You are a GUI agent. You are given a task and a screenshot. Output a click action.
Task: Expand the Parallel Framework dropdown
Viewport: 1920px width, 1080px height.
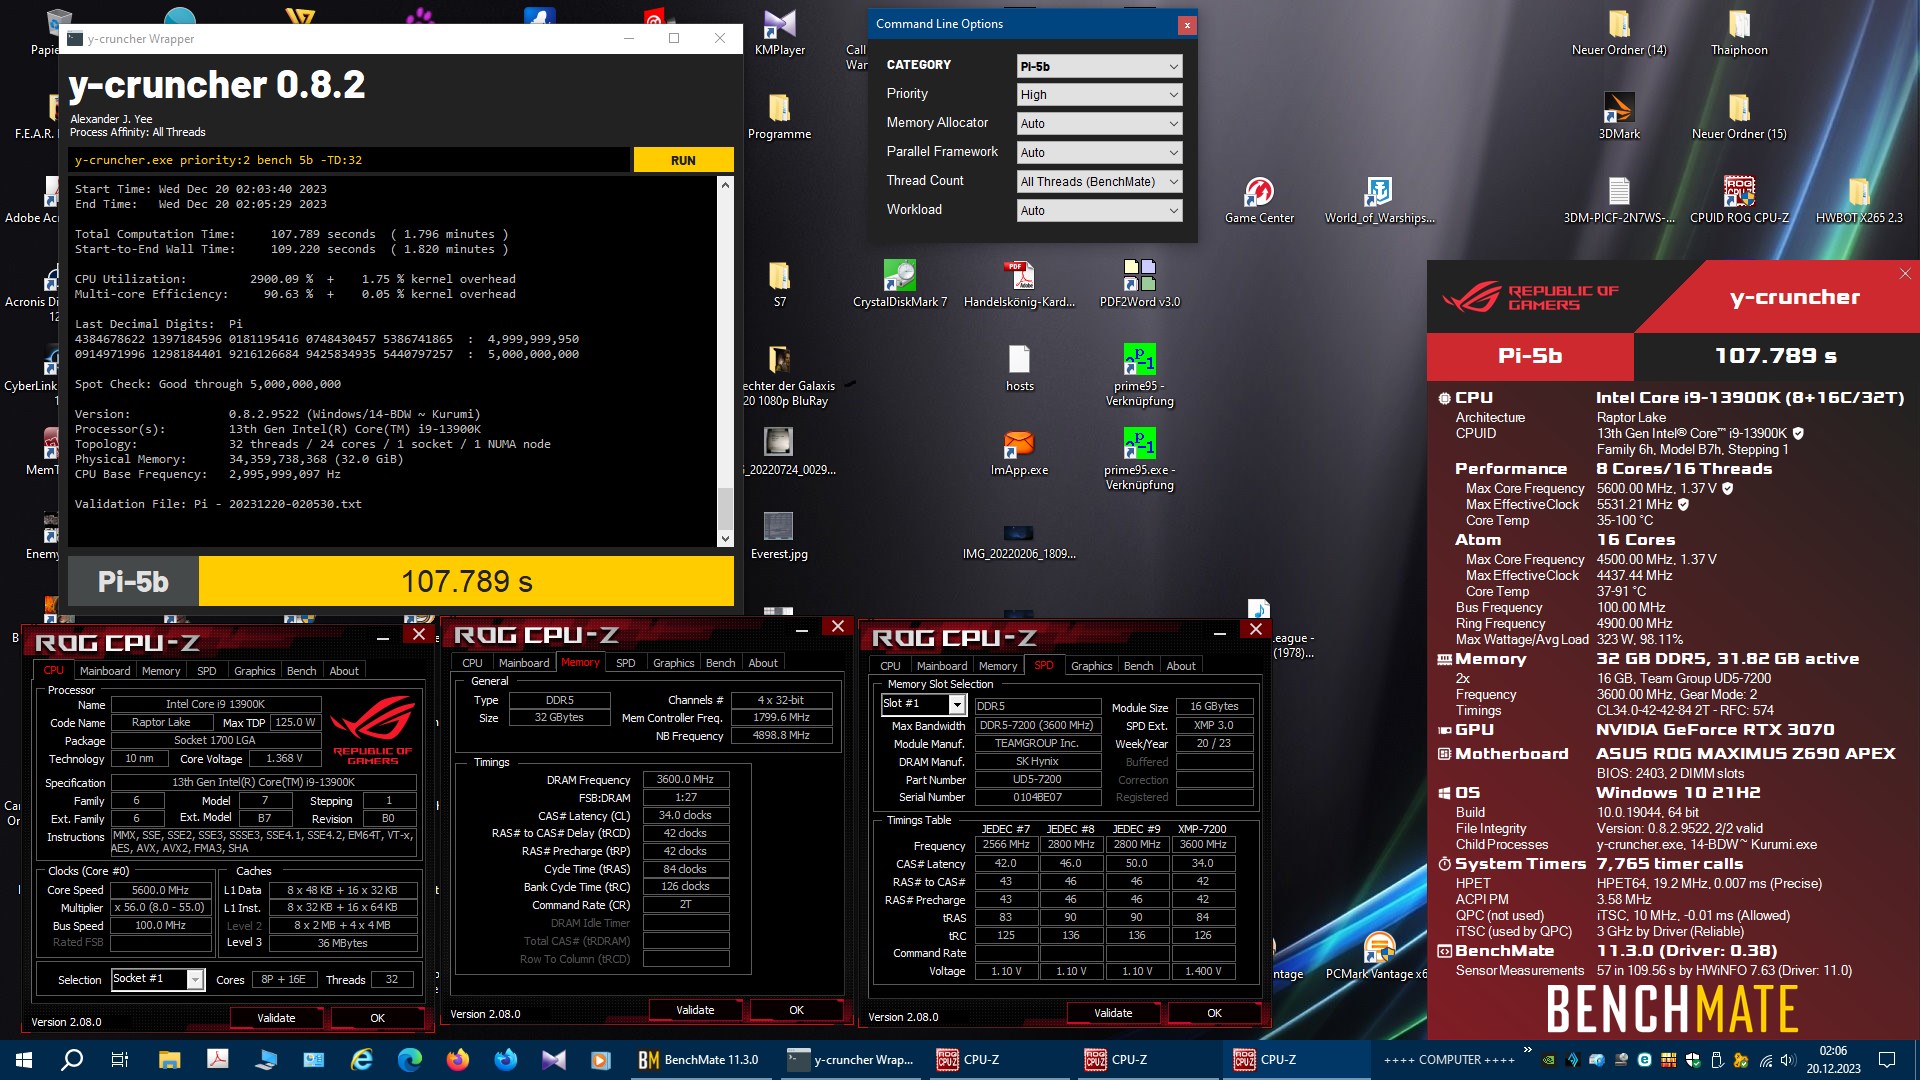pyautogui.click(x=1099, y=153)
